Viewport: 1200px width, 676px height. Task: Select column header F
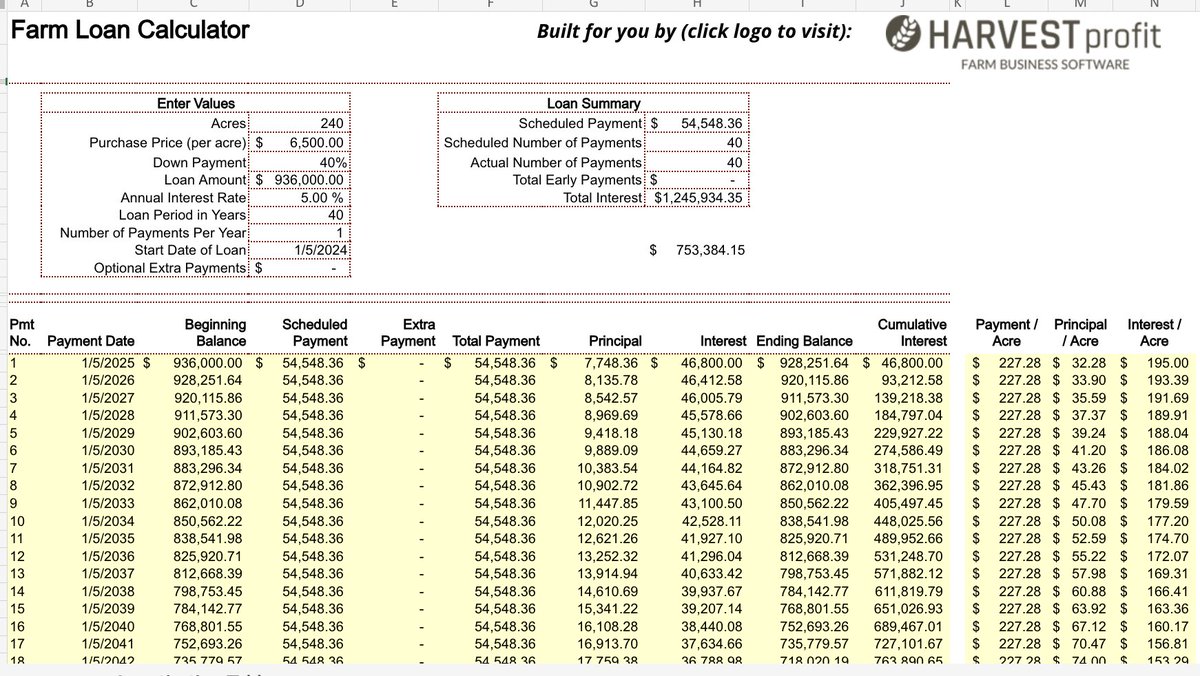(490, 4)
